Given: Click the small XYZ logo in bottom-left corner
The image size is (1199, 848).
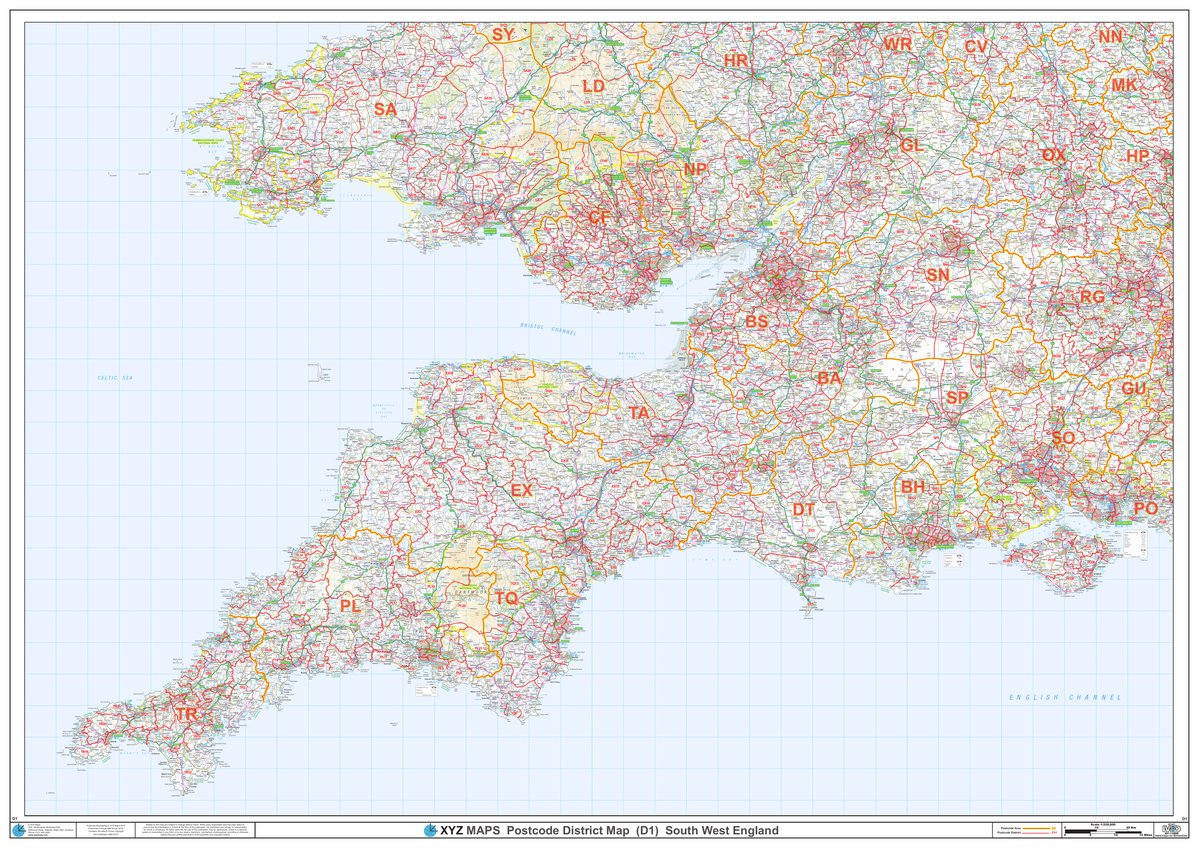Looking at the screenshot, I should (x=16, y=830).
